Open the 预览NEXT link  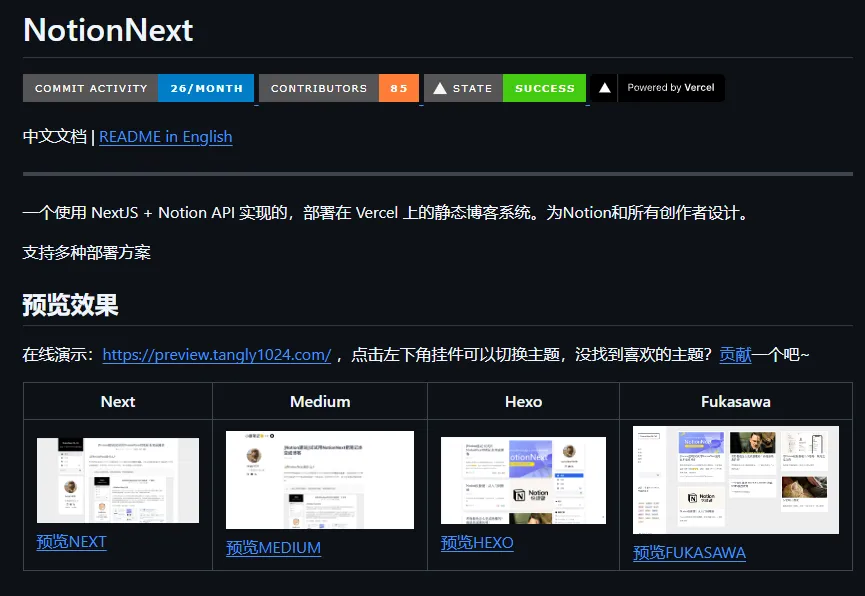[71, 542]
